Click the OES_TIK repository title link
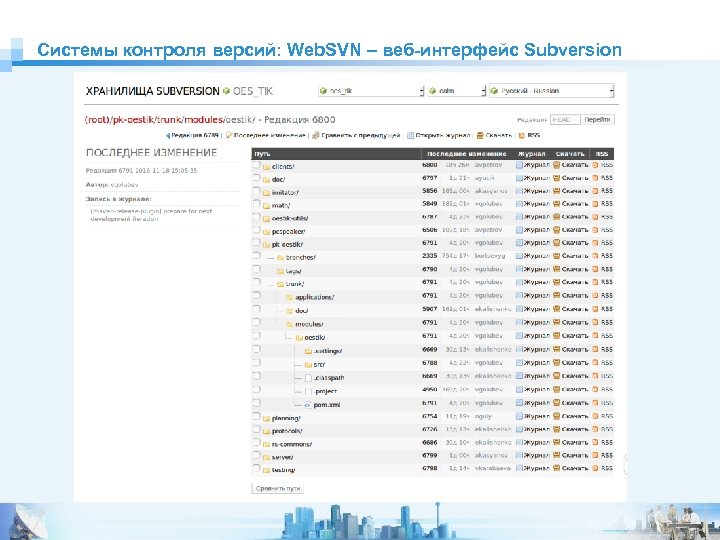Viewport: 720px width, 540px height. pos(253,91)
